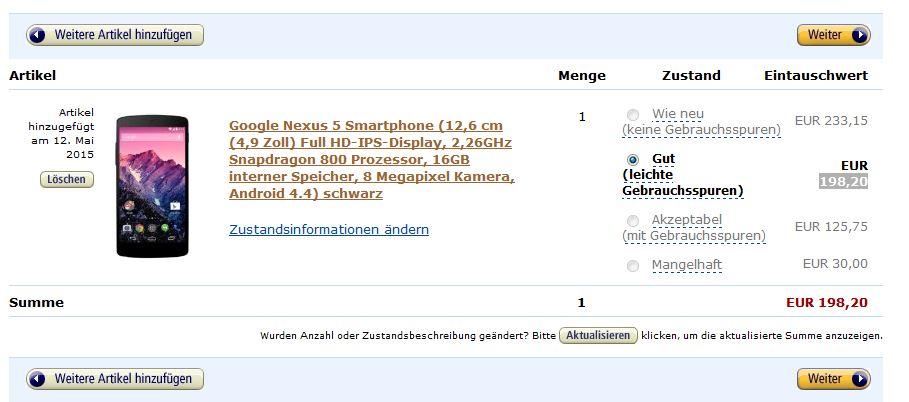Click the bottom 'Weitere Artikel hinzufügen' button
Viewport: 909px width, 402px height.
[x=115, y=379]
